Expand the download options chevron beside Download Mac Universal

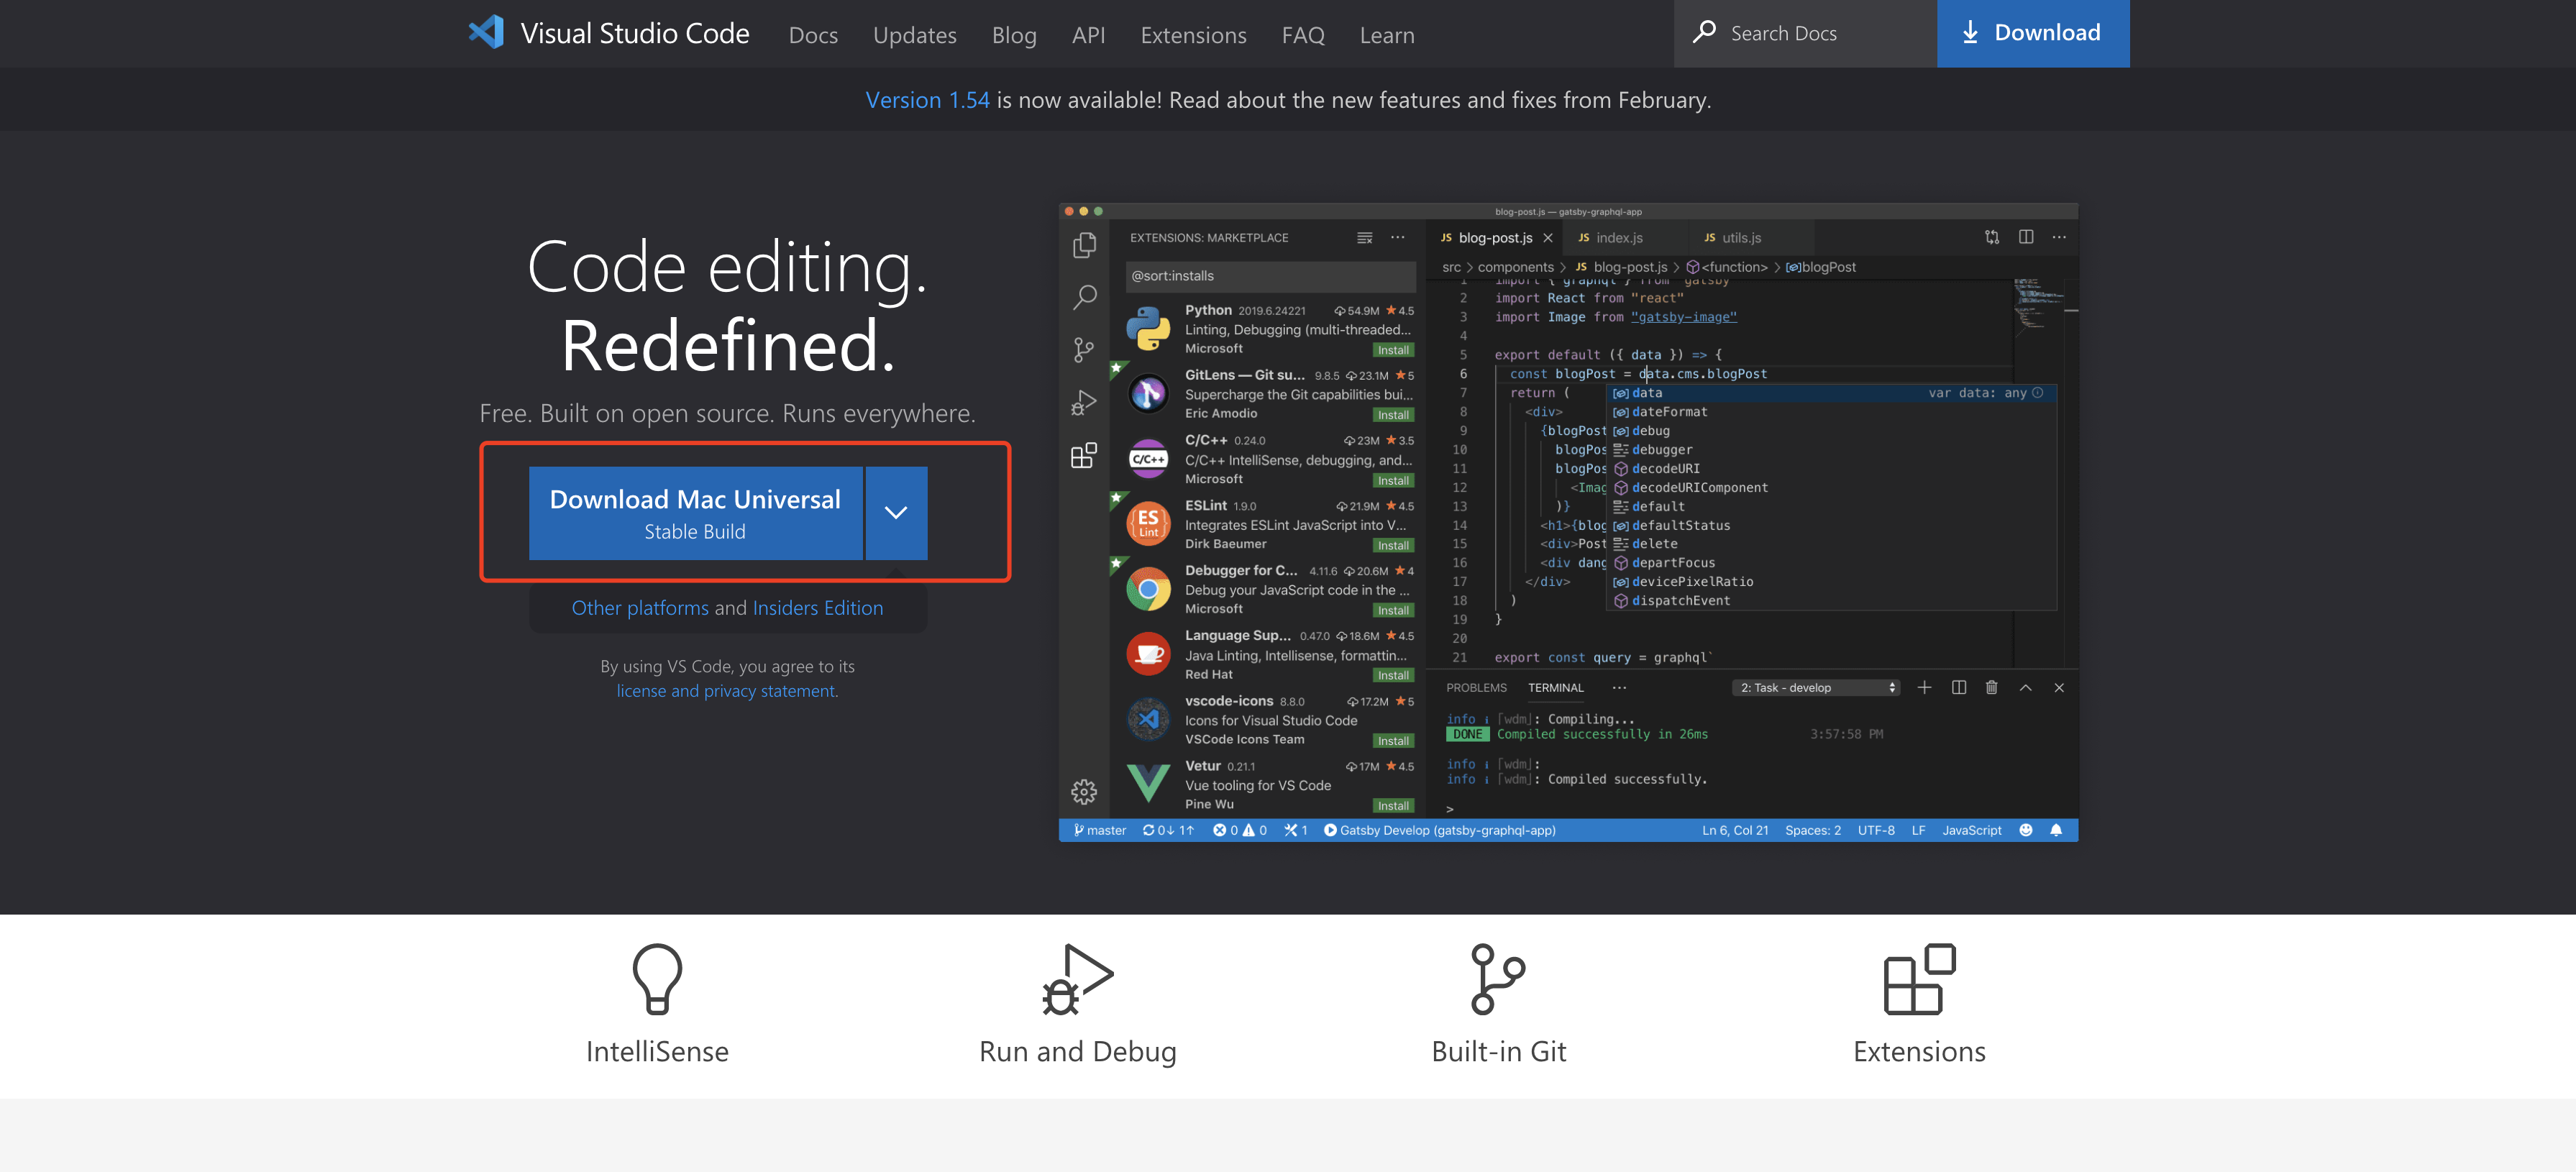[x=896, y=513]
